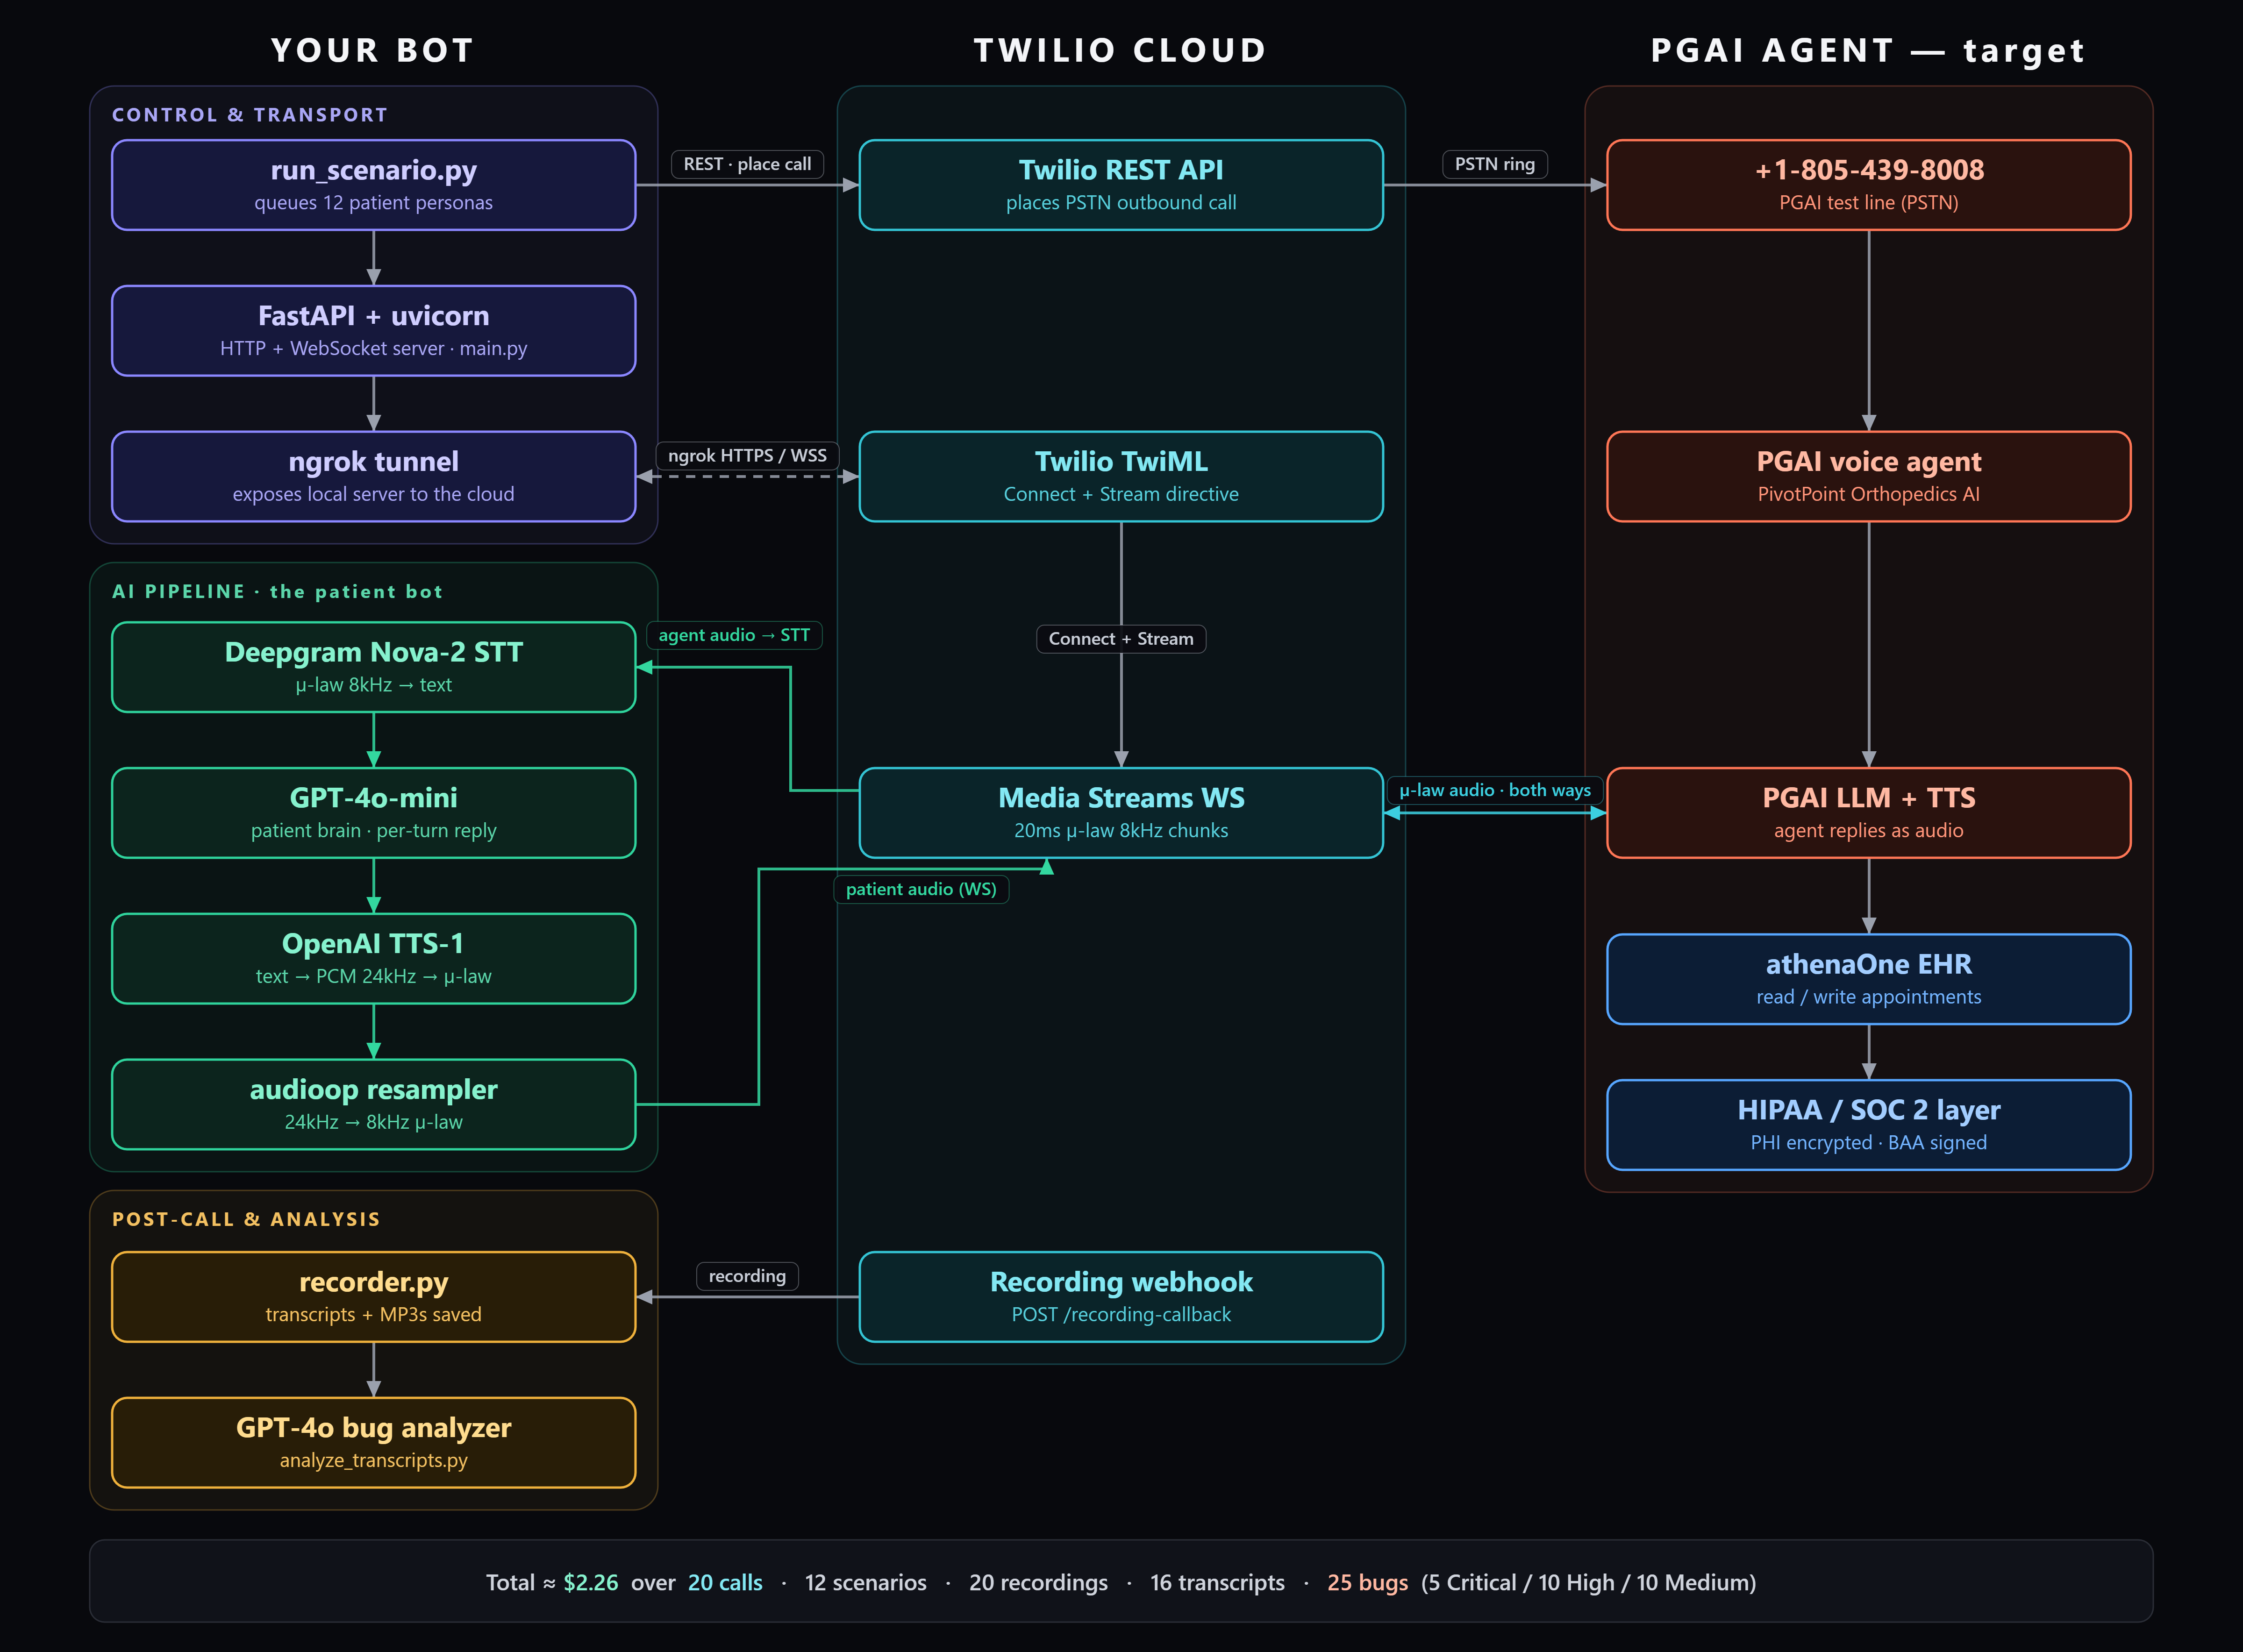Select the recorder.py node

[x=373, y=1297]
